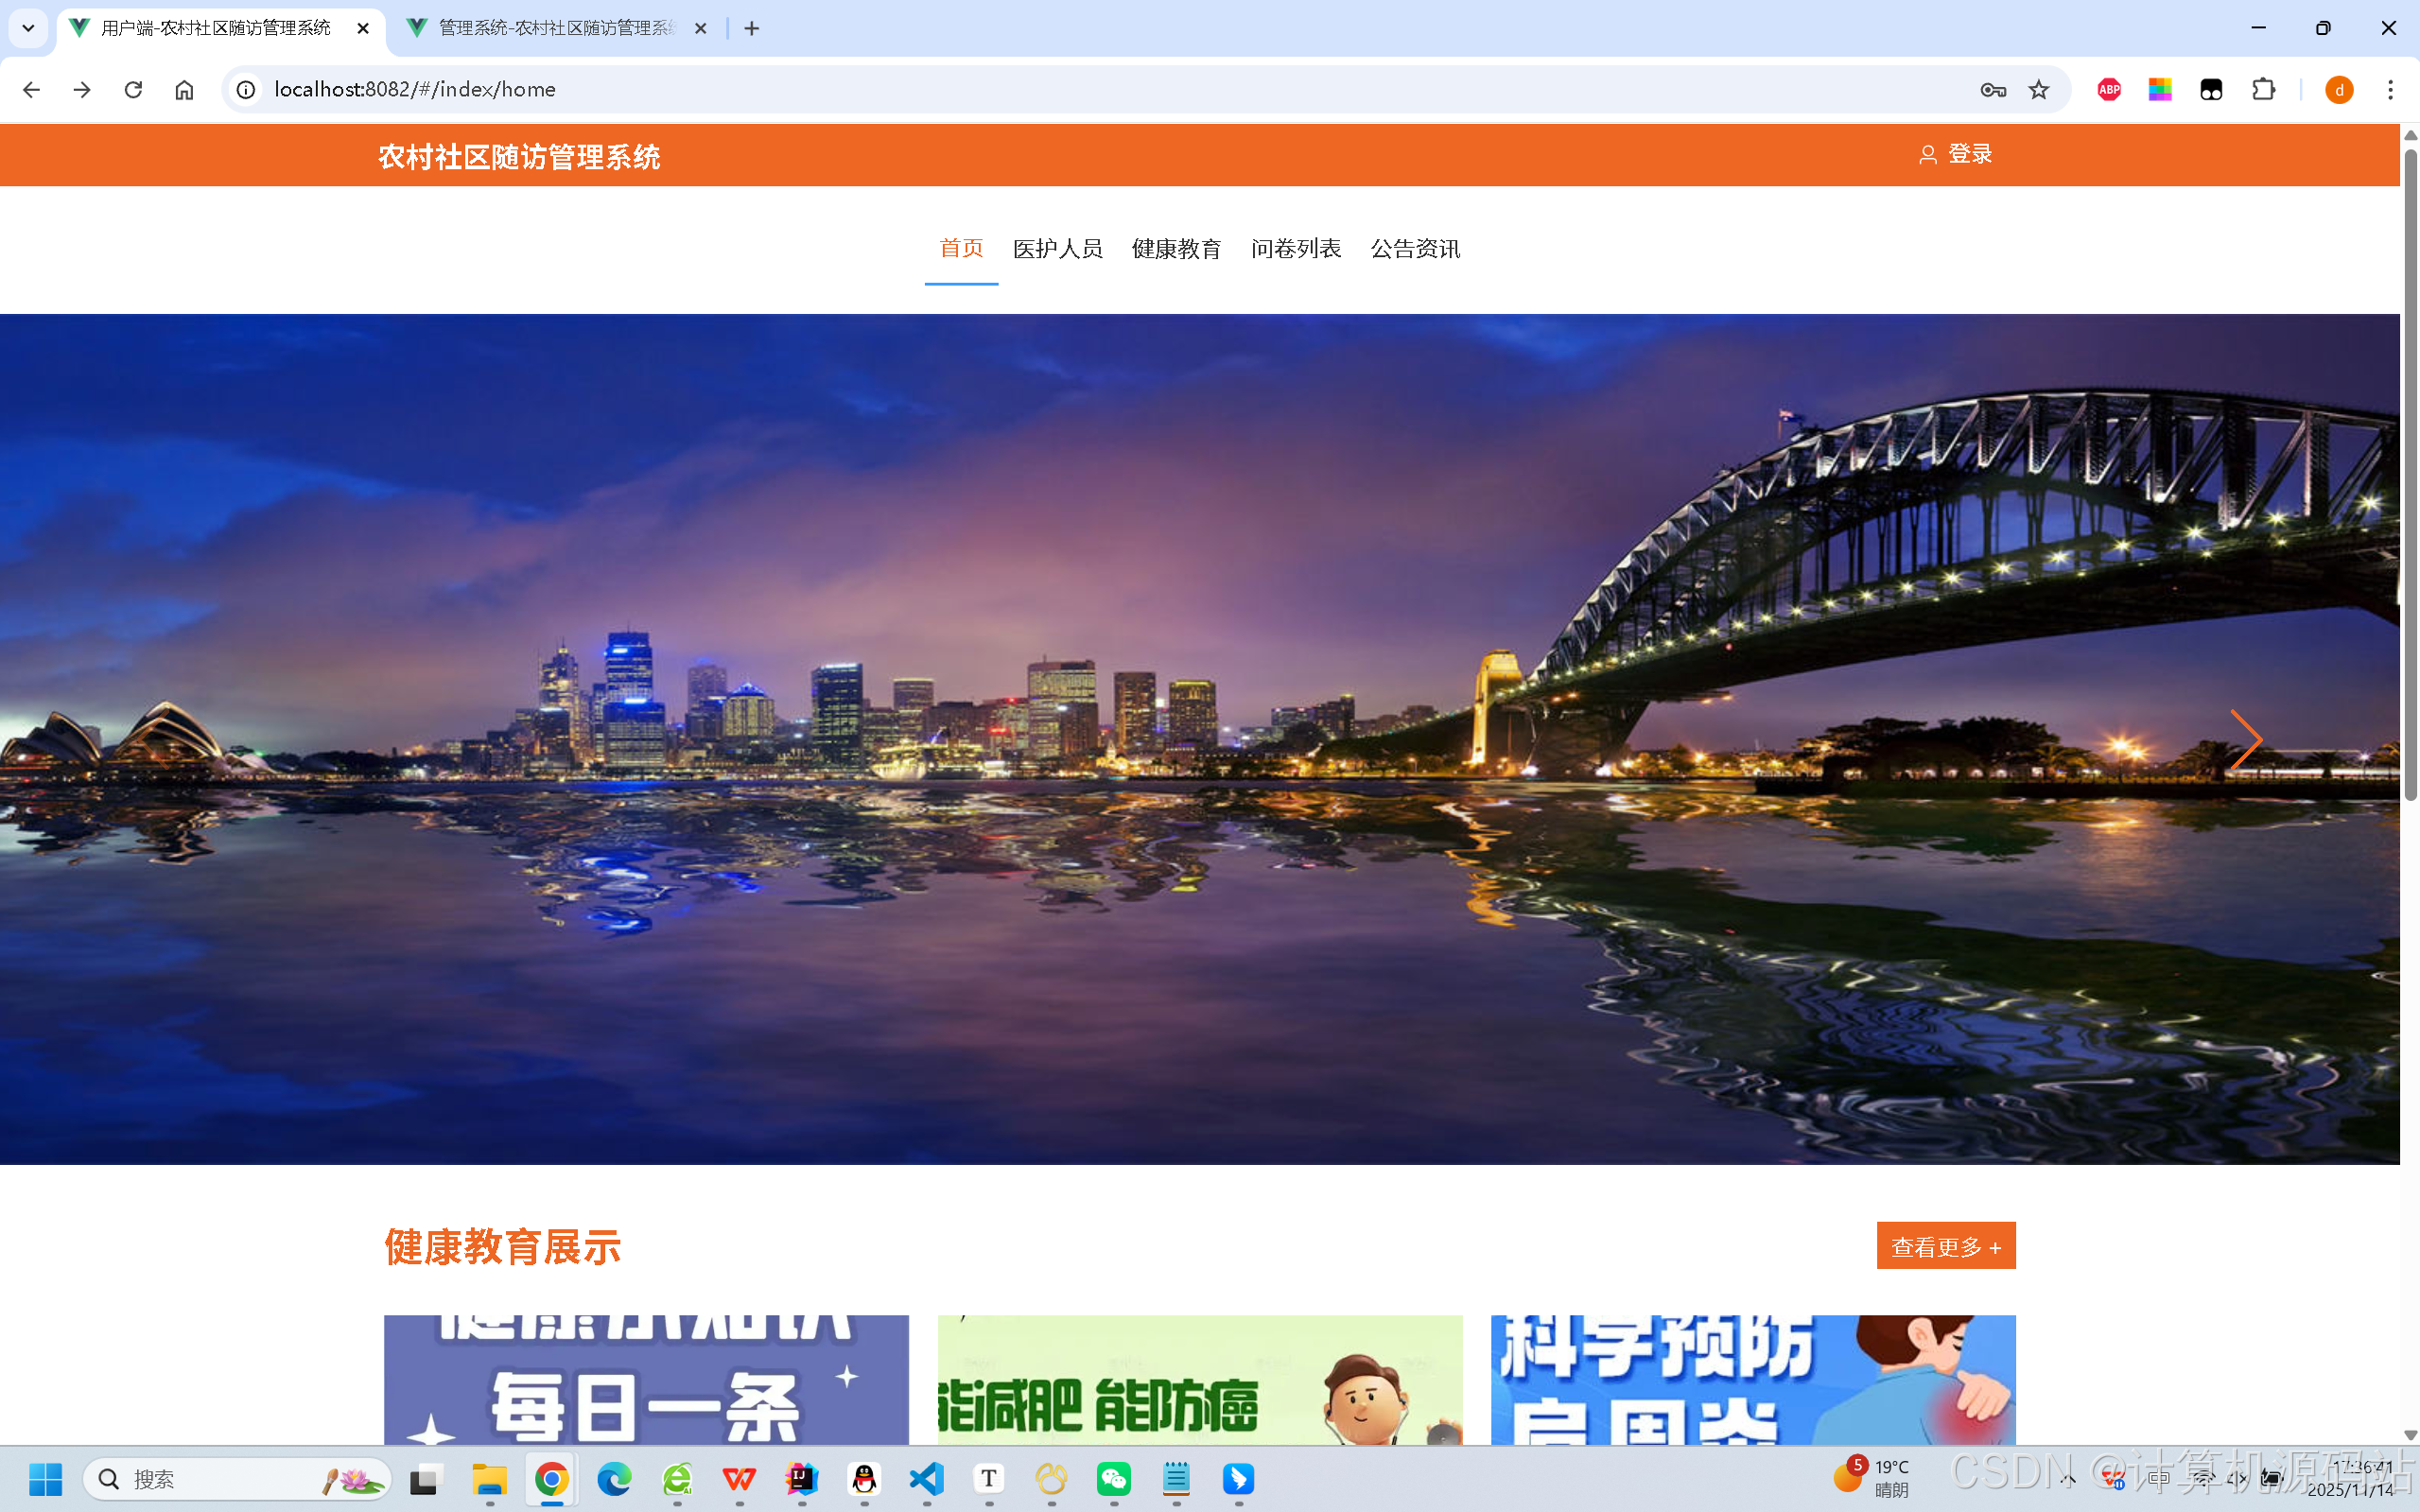Viewport: 2420px width, 1512px height.
Task: Click the taskbar 搜索 search box
Action: tap(237, 1478)
